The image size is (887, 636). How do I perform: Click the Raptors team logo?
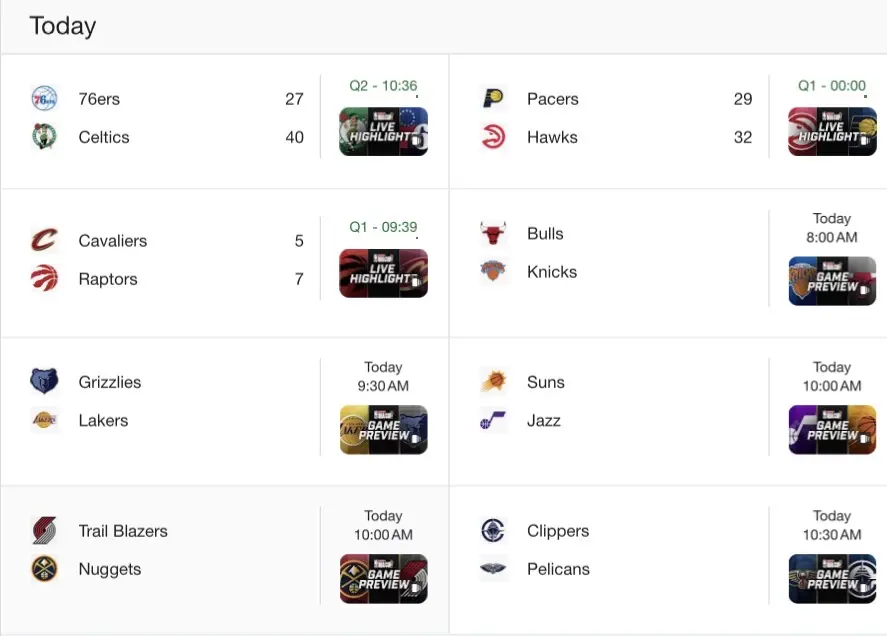point(44,278)
